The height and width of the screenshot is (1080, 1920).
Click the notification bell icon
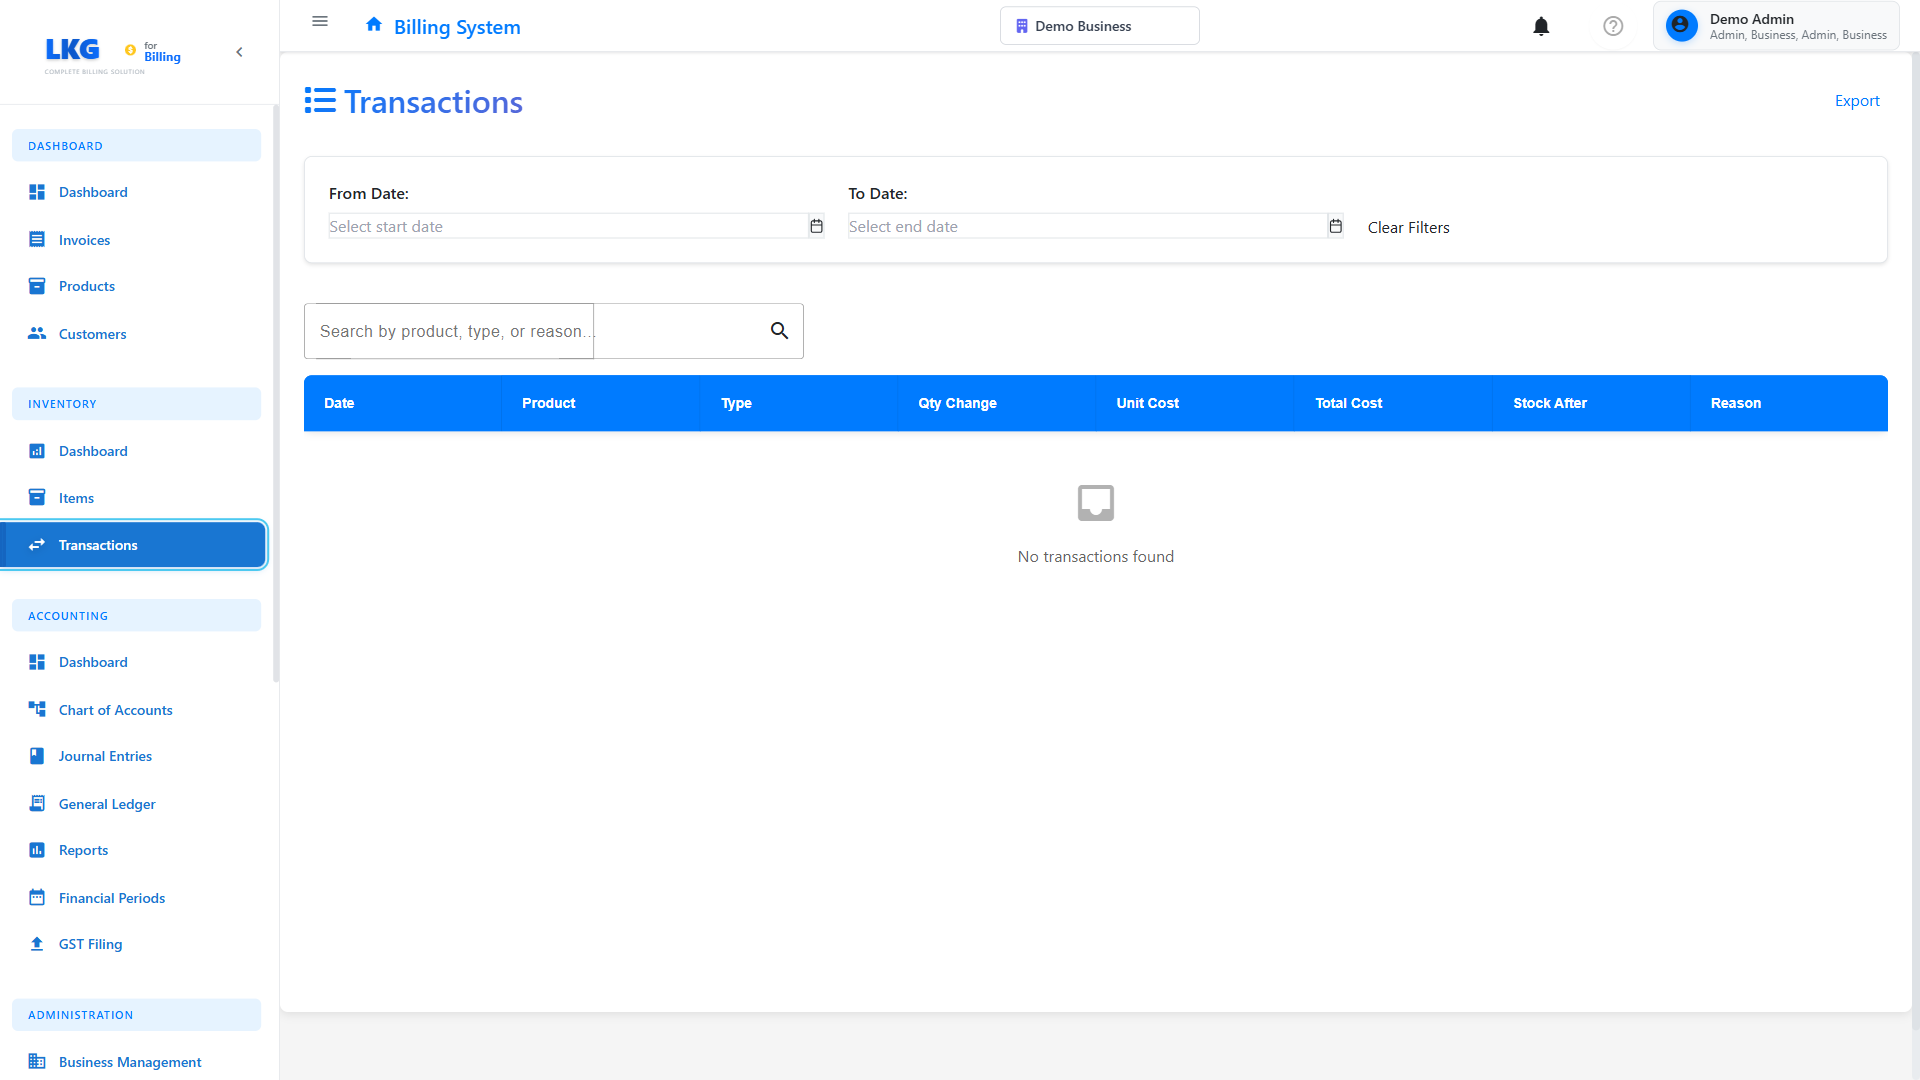tap(1541, 26)
